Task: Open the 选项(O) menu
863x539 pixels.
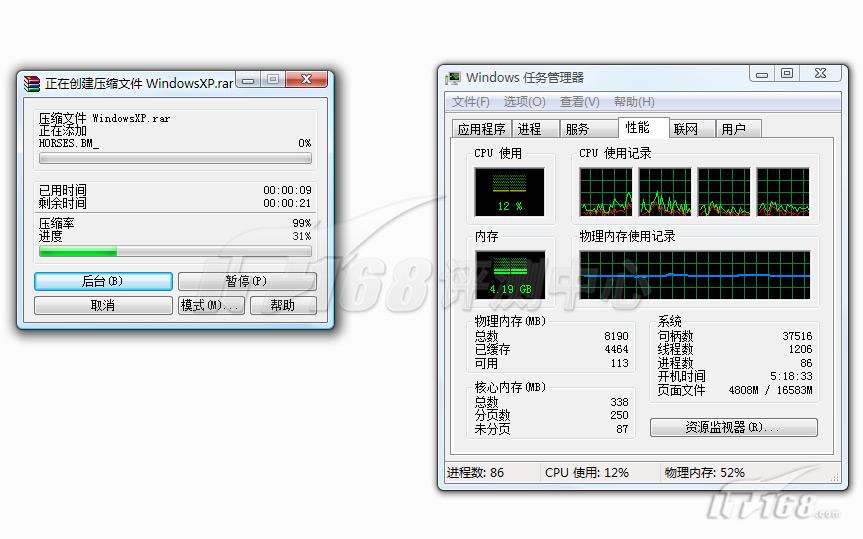Action: (x=524, y=102)
